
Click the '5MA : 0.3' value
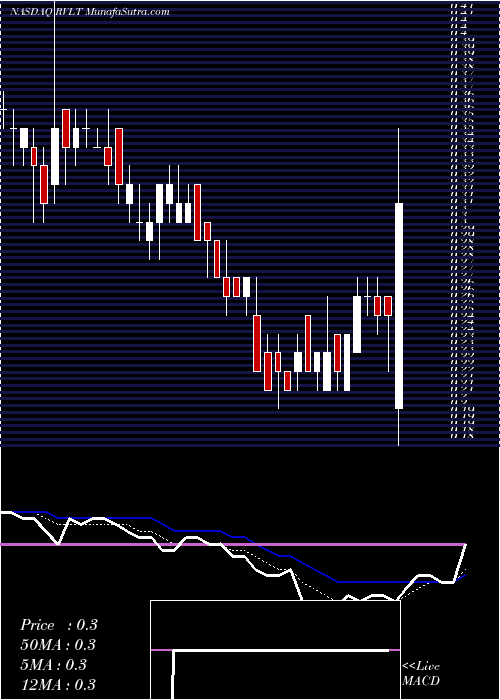(x=54, y=665)
